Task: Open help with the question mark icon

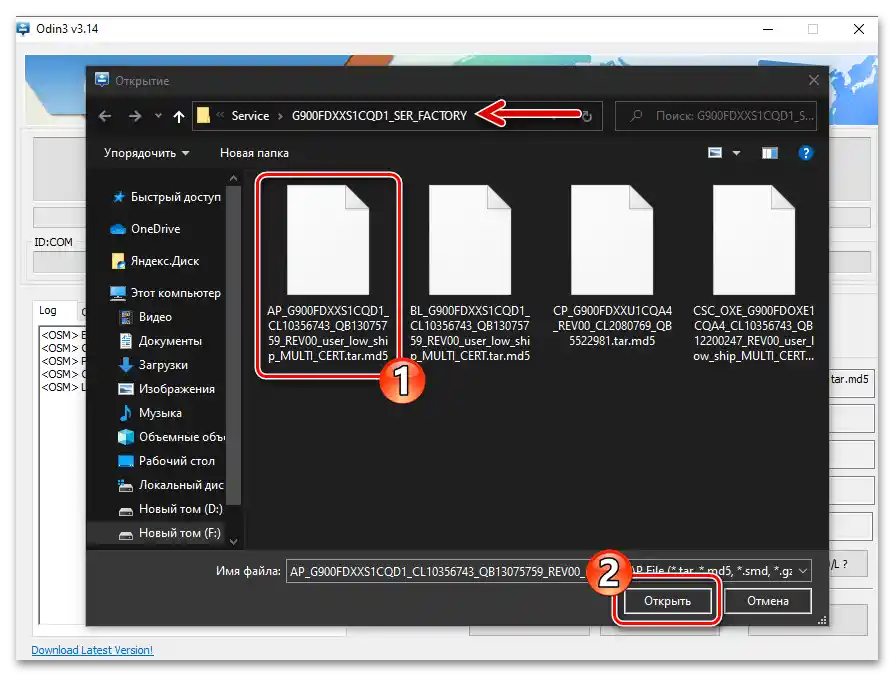Action: coord(806,153)
